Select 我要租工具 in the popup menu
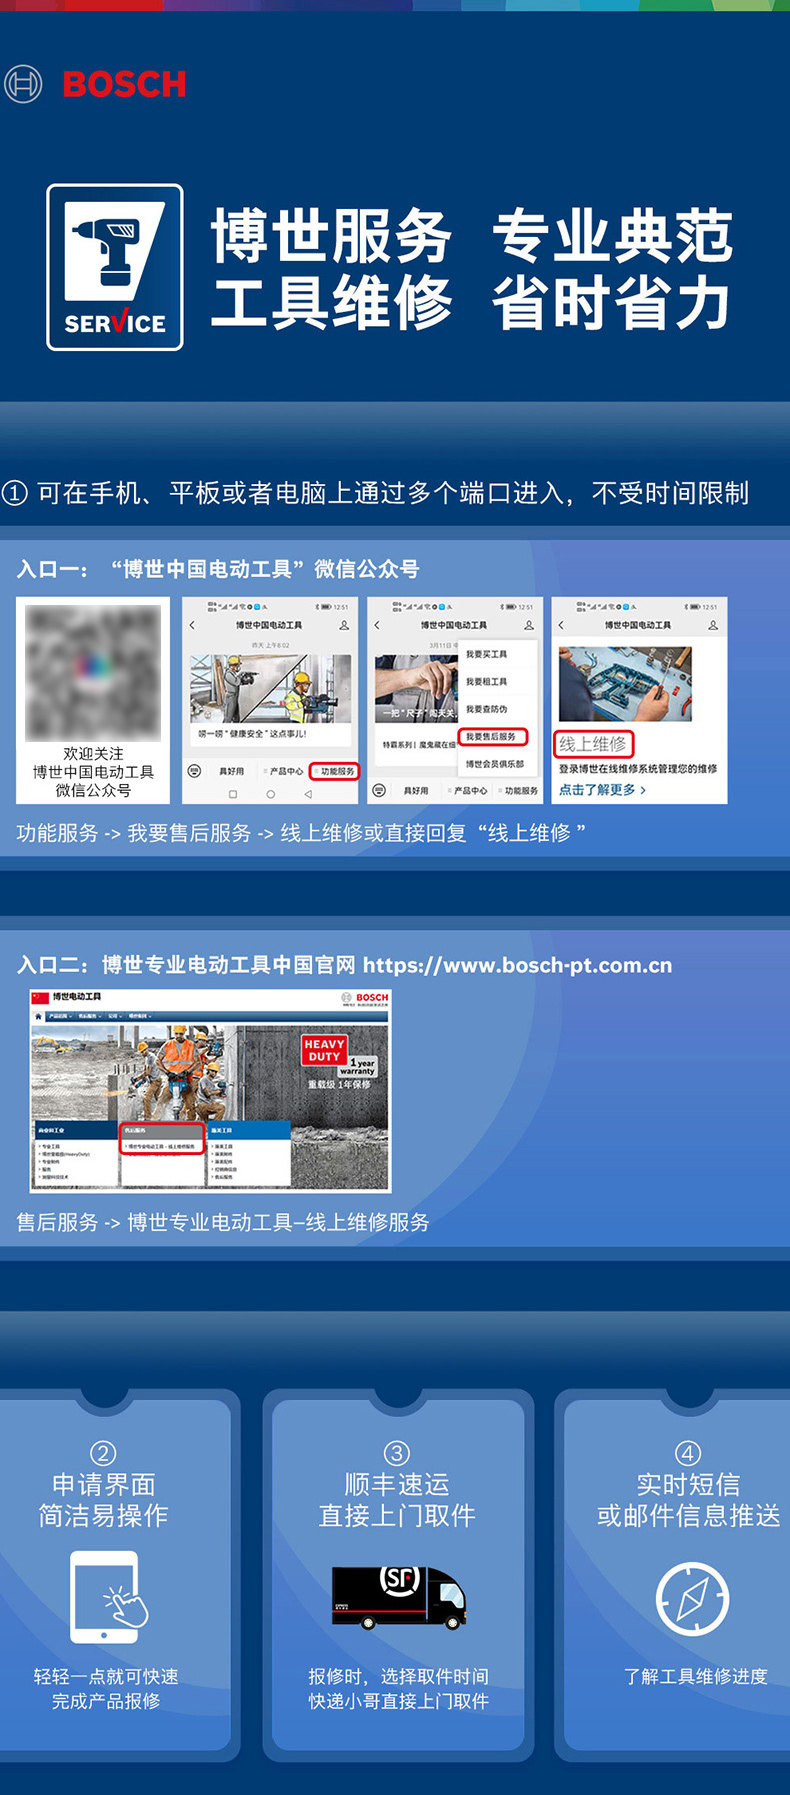Screen dimensions: 790x1795 point(486,681)
